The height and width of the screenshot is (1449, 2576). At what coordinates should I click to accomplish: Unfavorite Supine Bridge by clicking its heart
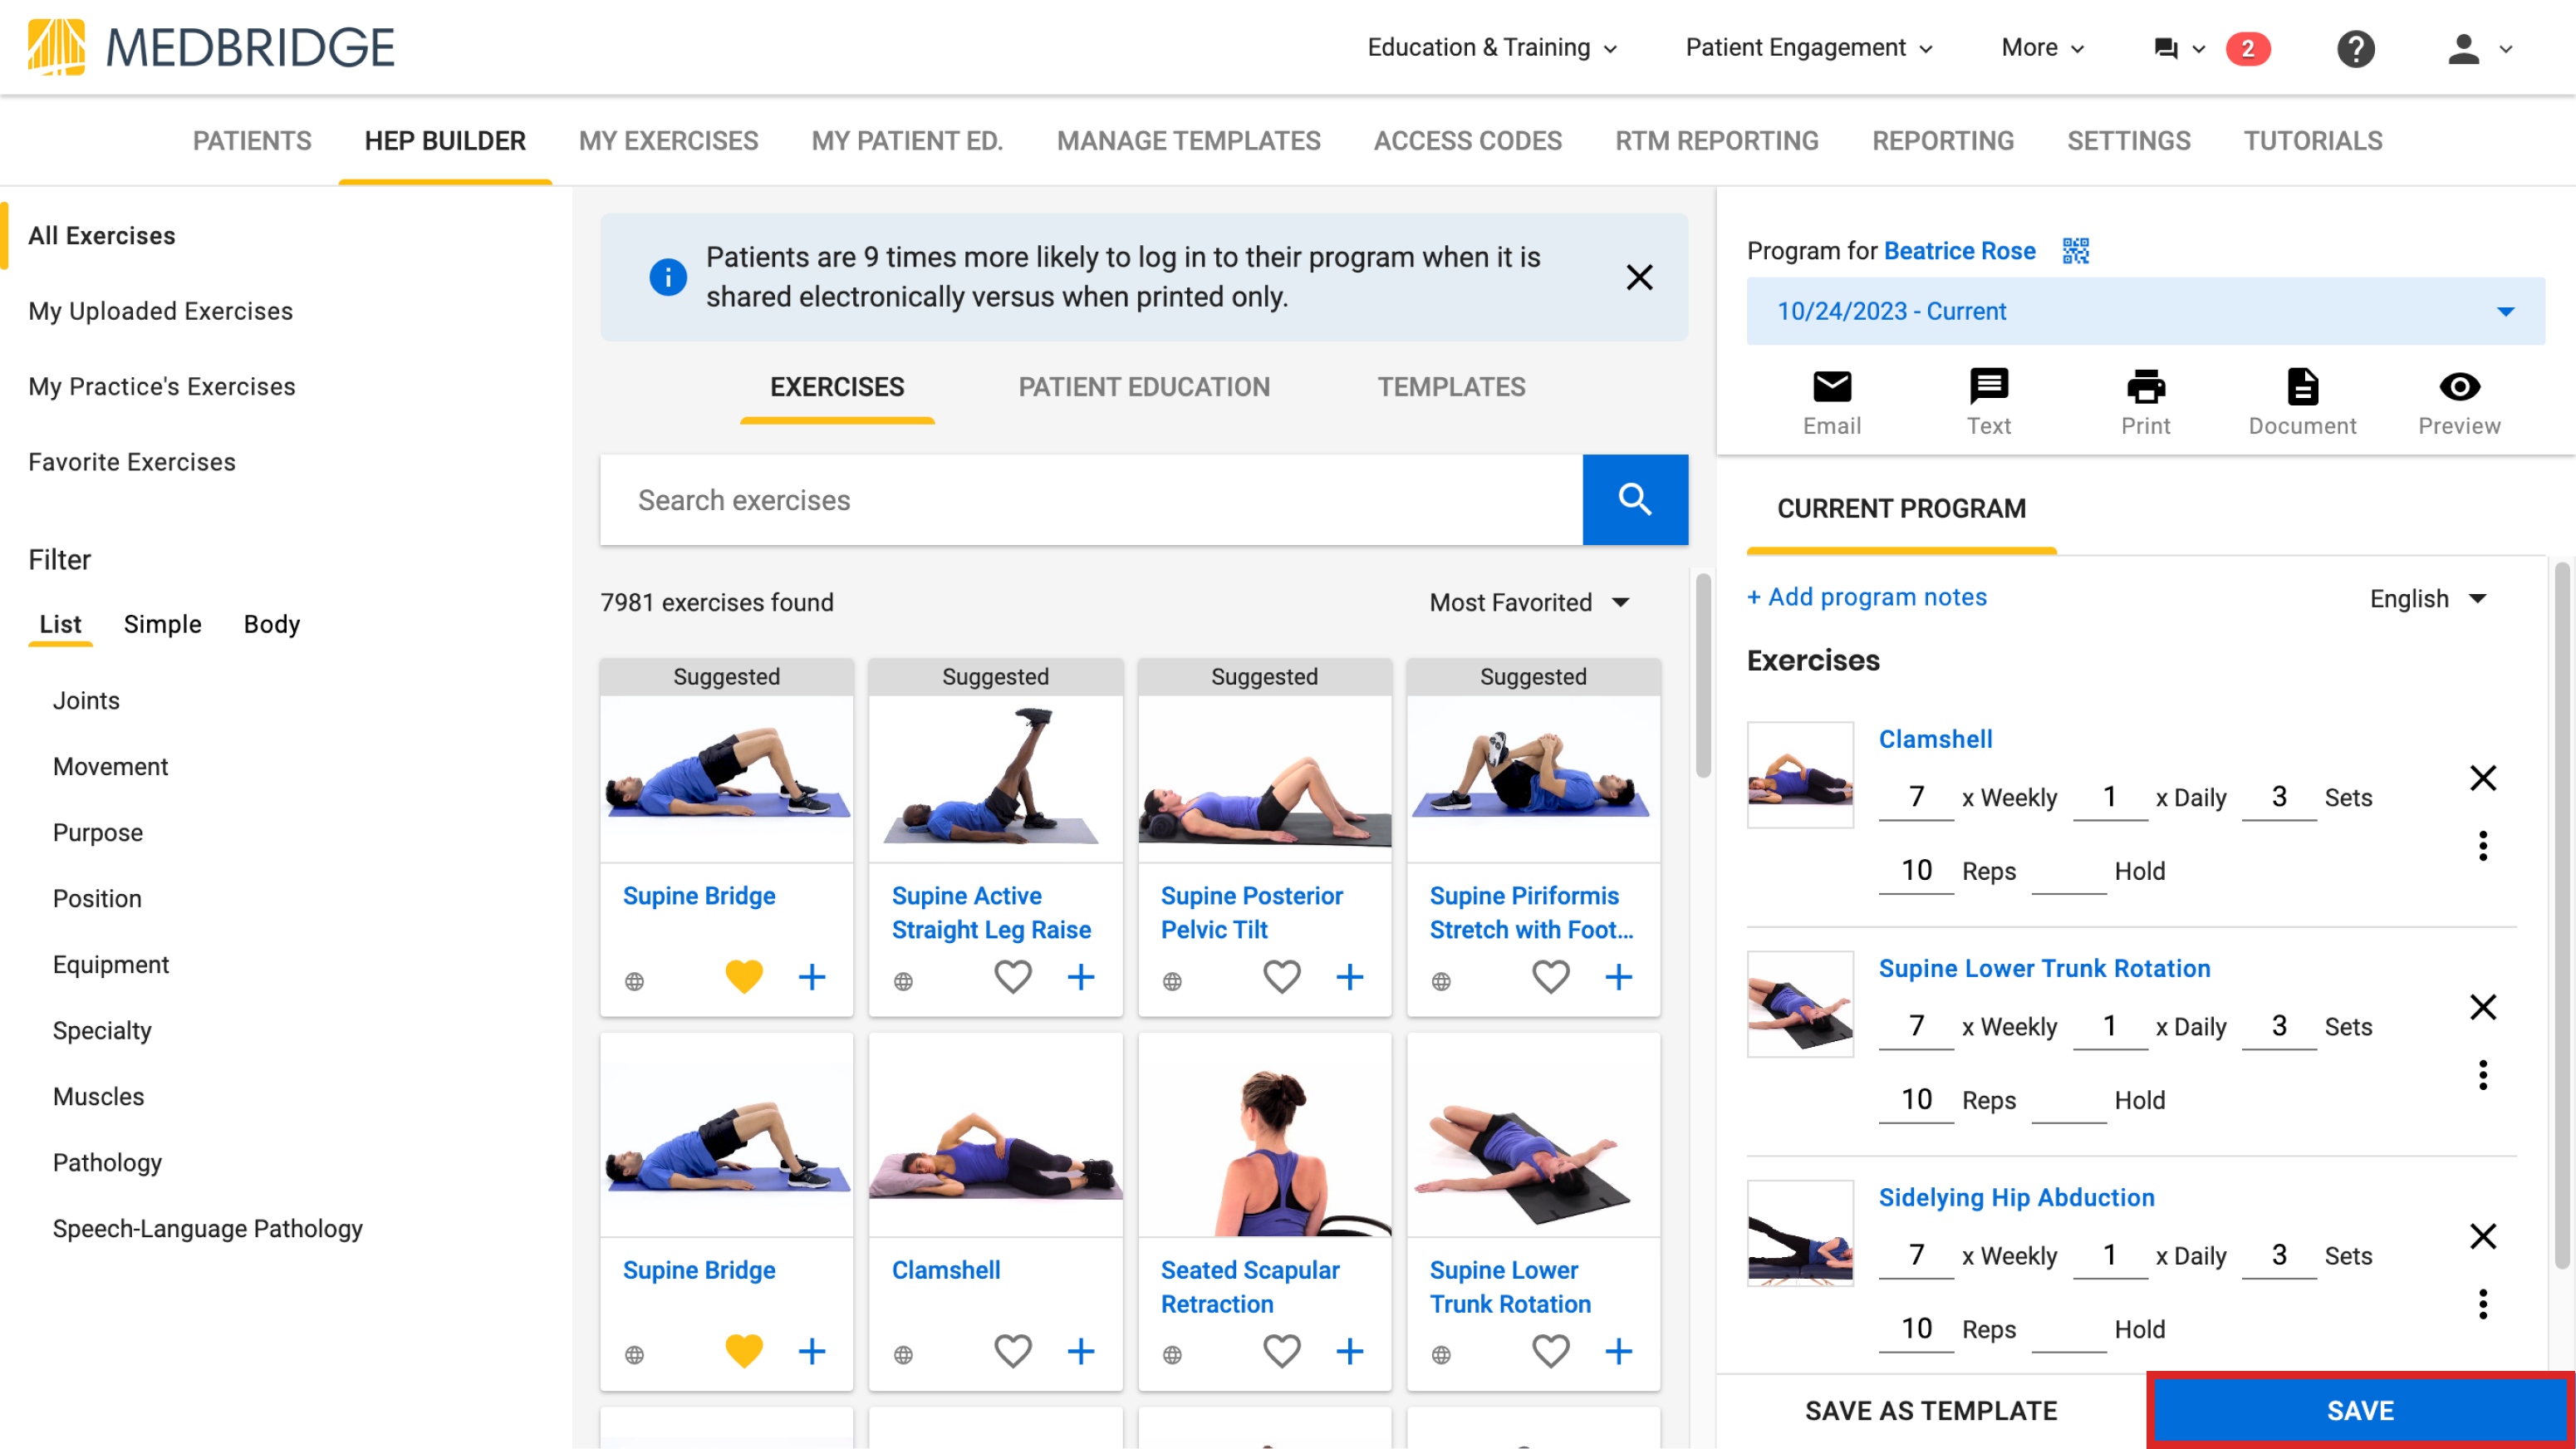(744, 977)
